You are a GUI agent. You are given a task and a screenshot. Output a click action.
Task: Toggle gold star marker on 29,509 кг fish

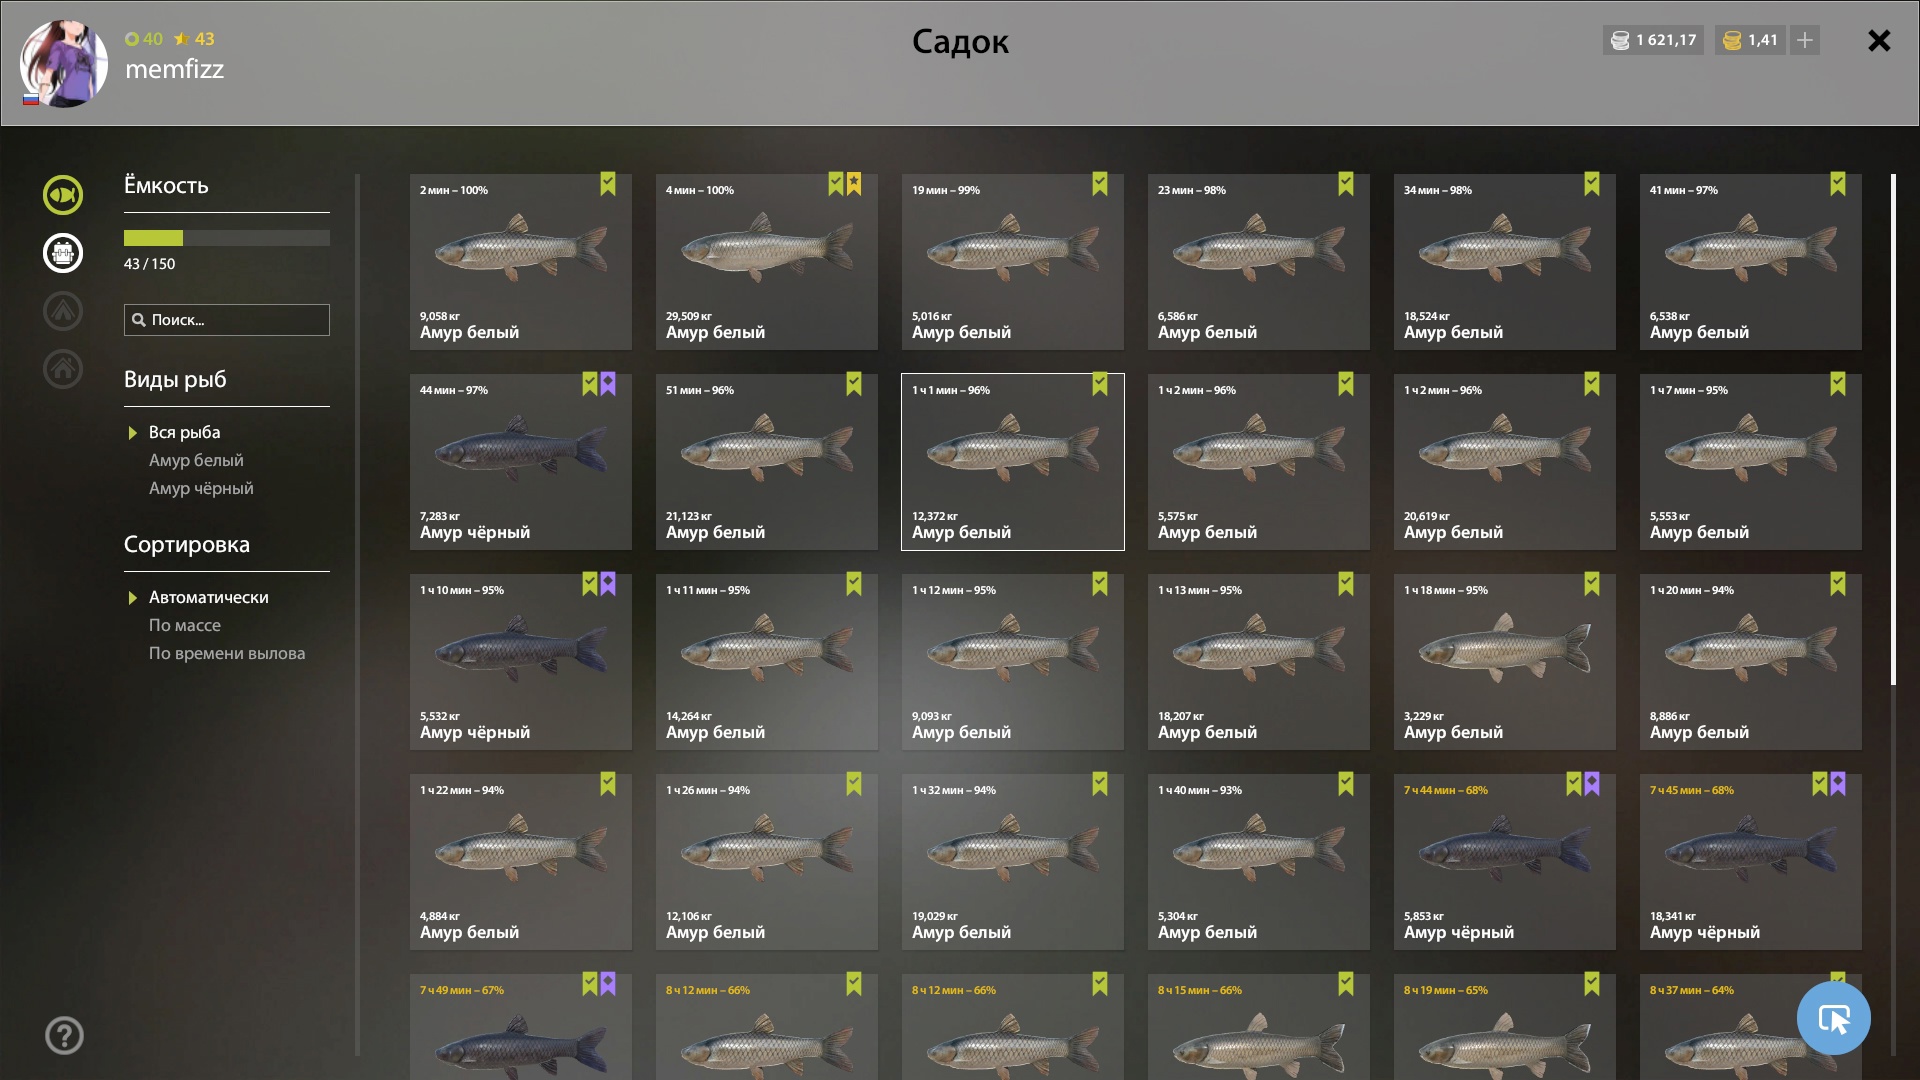(854, 184)
